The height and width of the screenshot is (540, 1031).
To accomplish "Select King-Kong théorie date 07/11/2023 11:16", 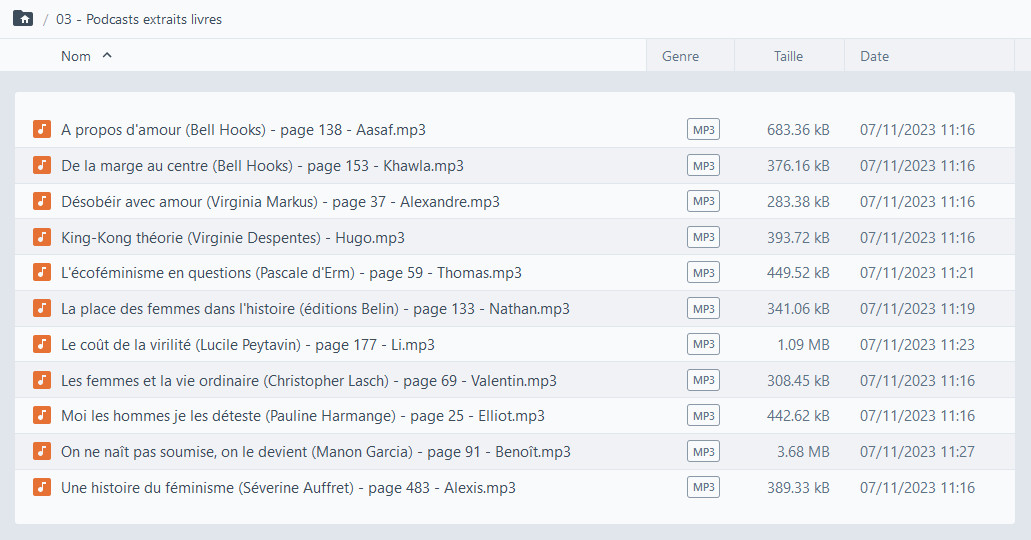I will point(917,237).
